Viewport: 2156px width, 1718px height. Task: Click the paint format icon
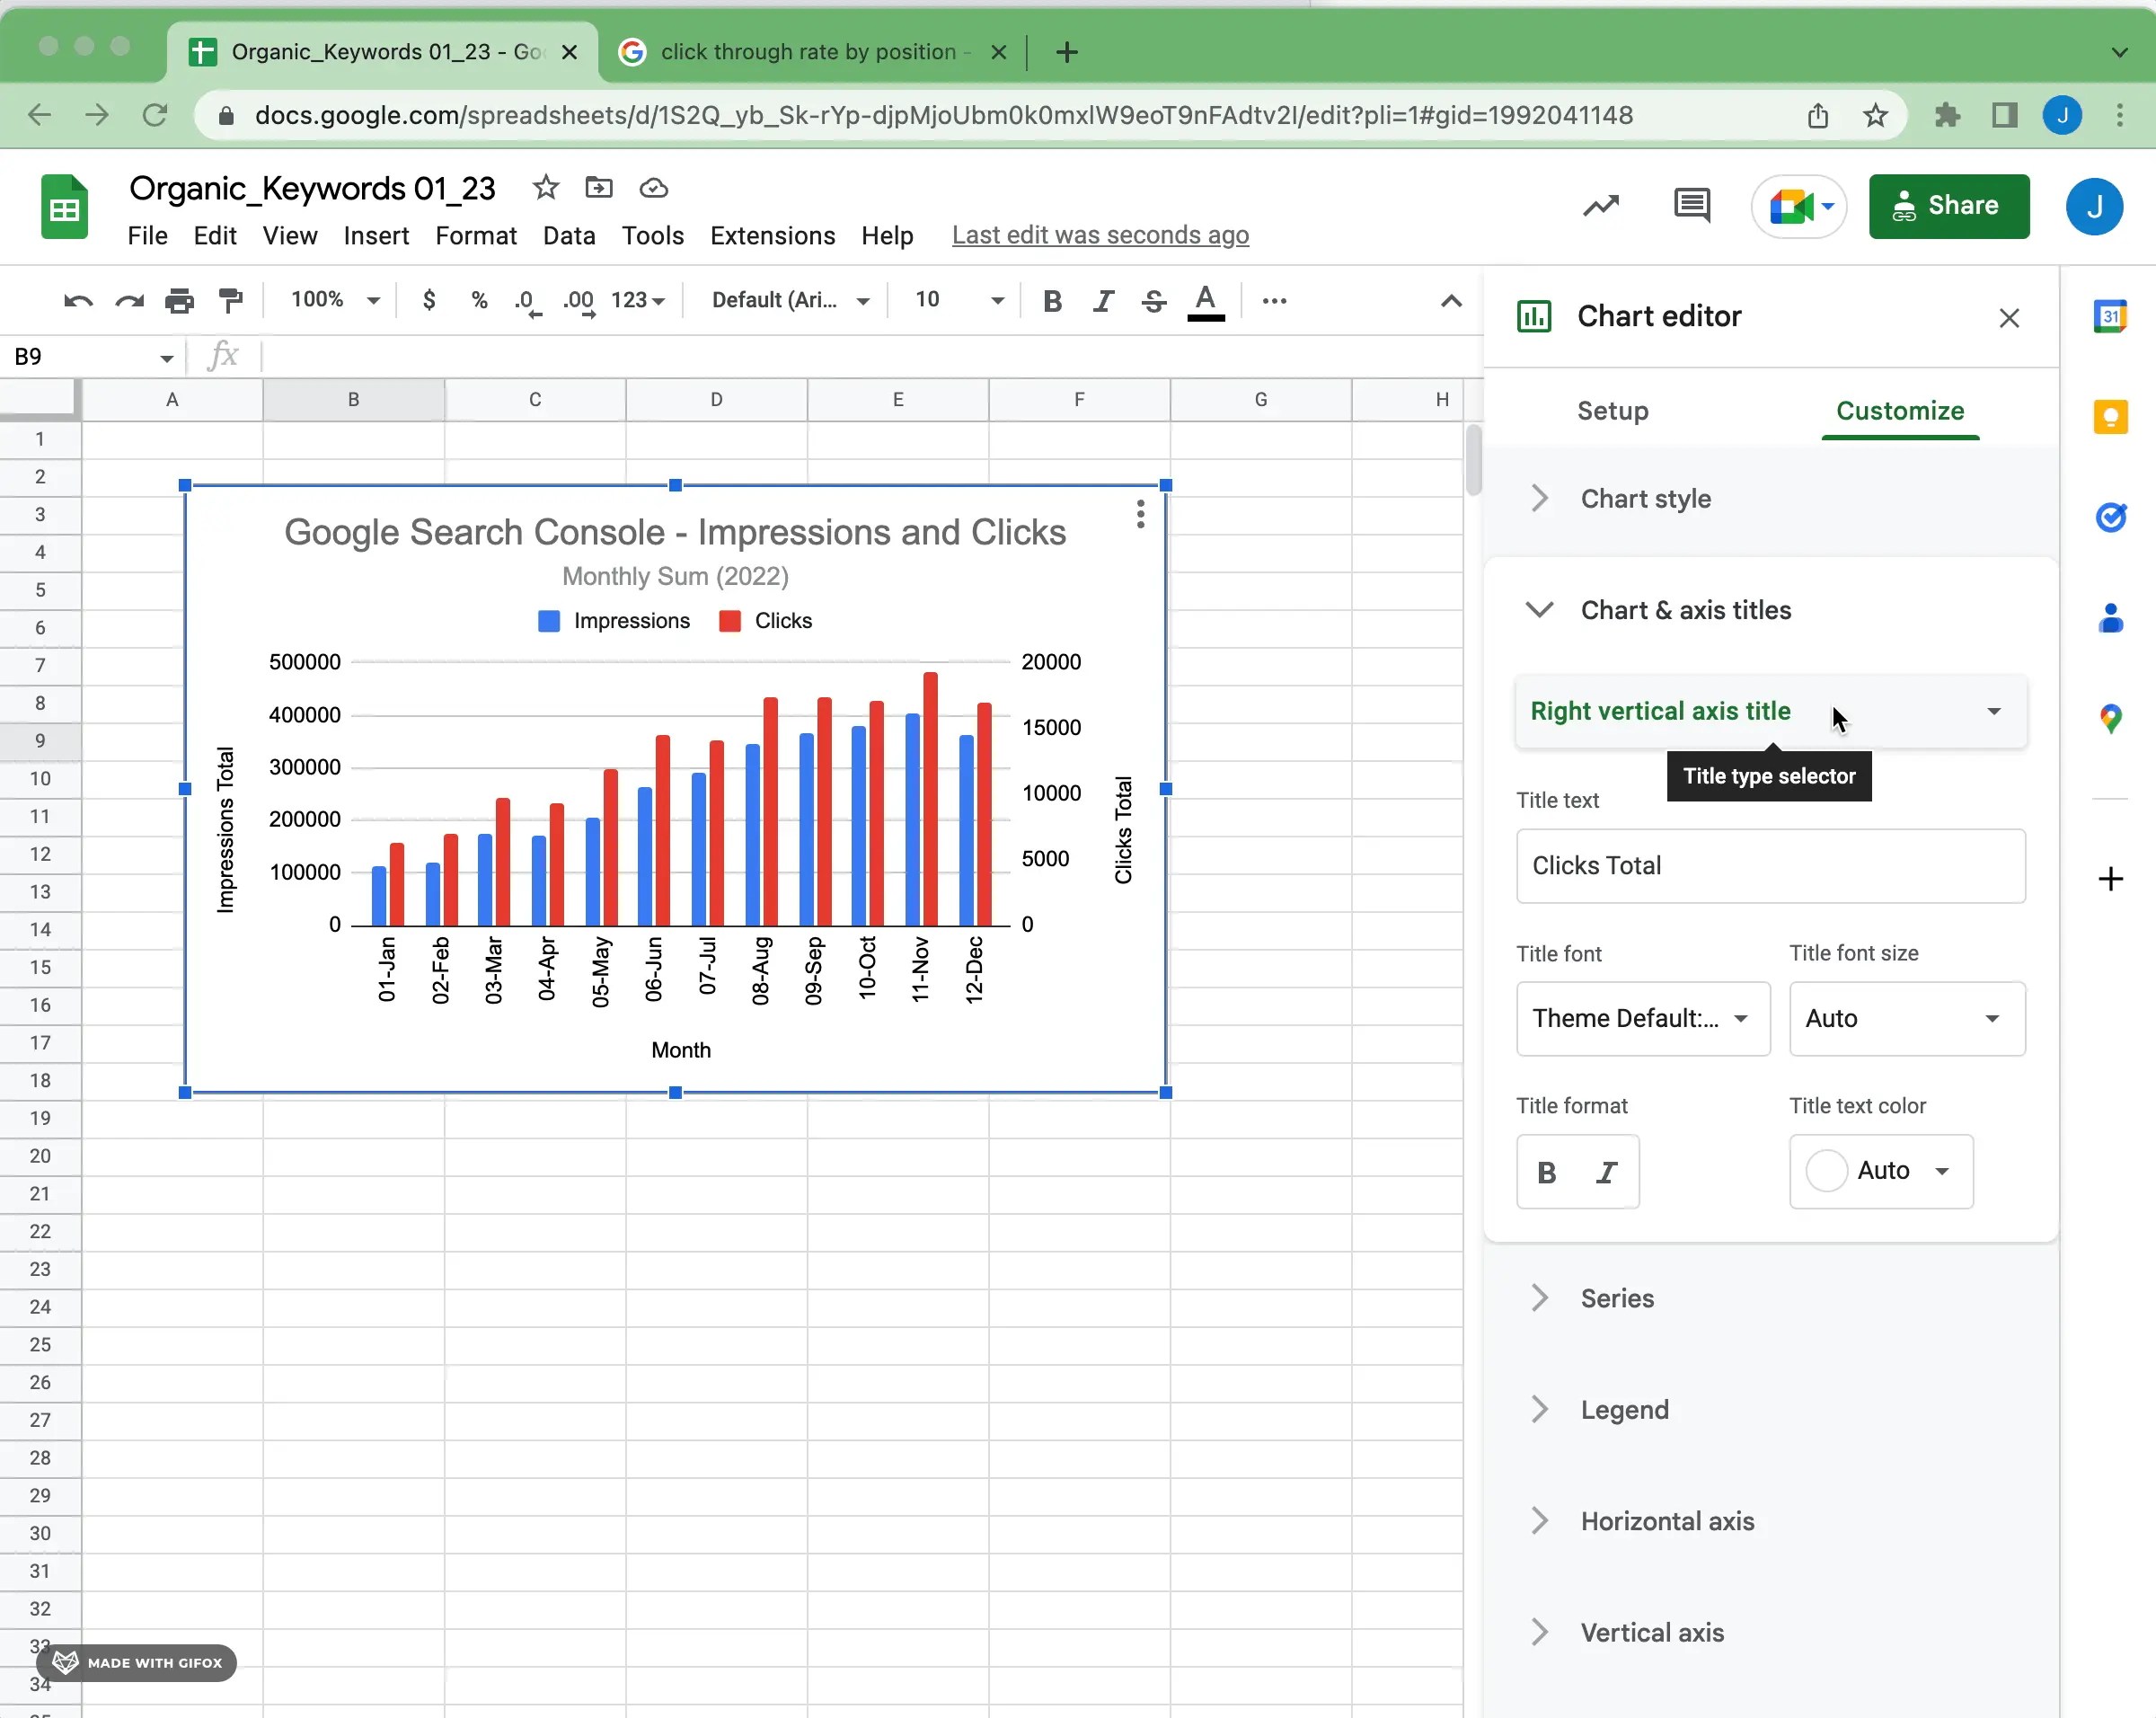pos(231,300)
